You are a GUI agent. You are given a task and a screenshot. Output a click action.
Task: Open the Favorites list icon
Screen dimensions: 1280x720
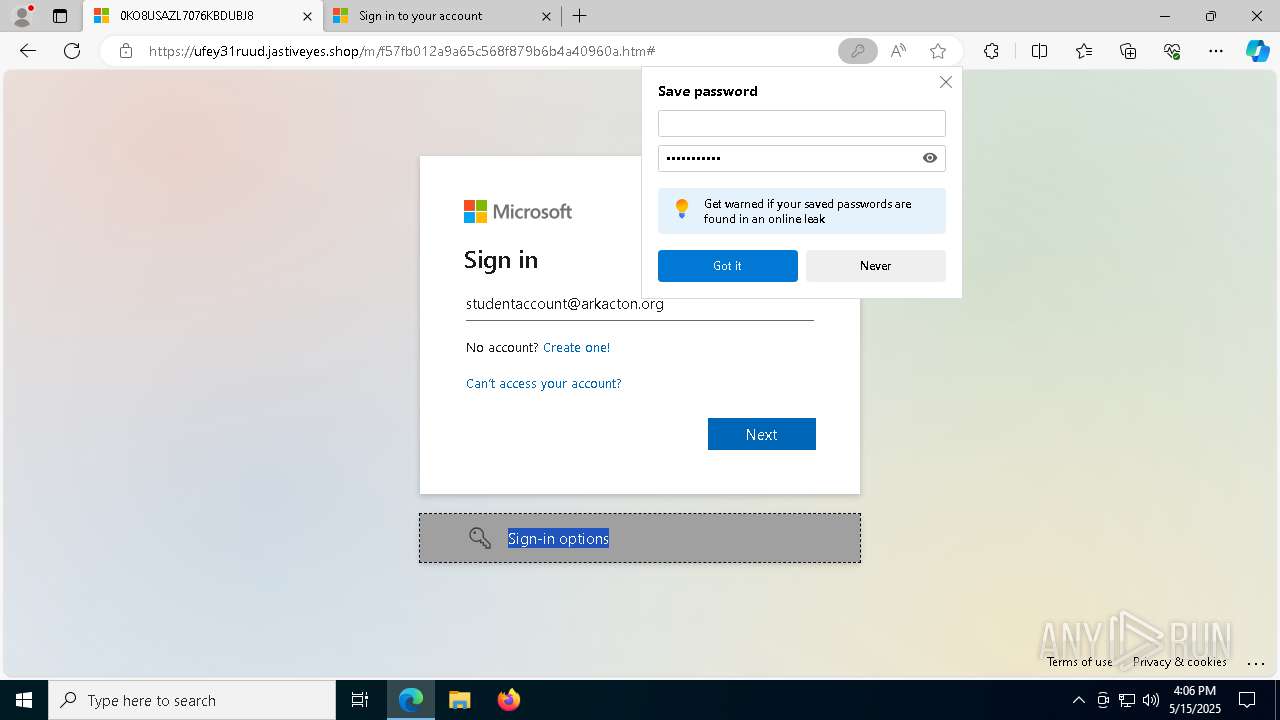pyautogui.click(x=1084, y=51)
